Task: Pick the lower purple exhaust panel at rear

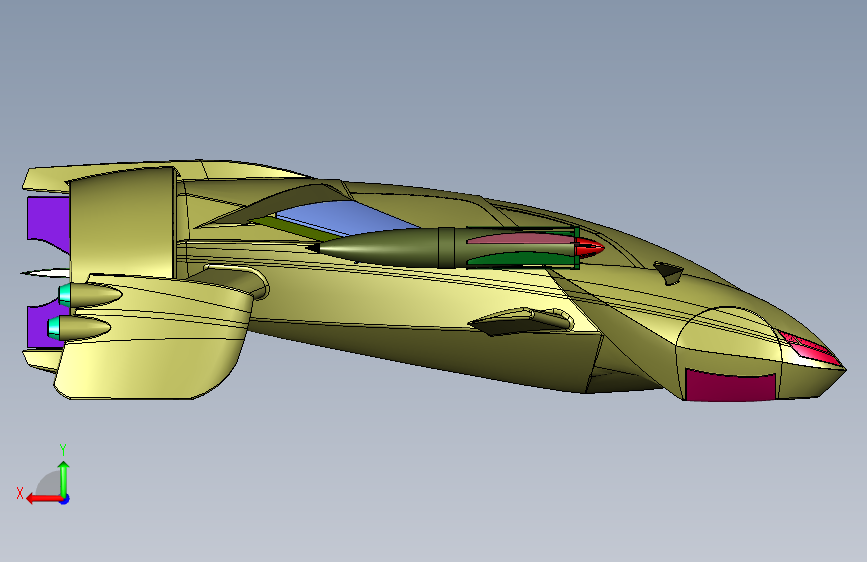Action: (x=41, y=326)
